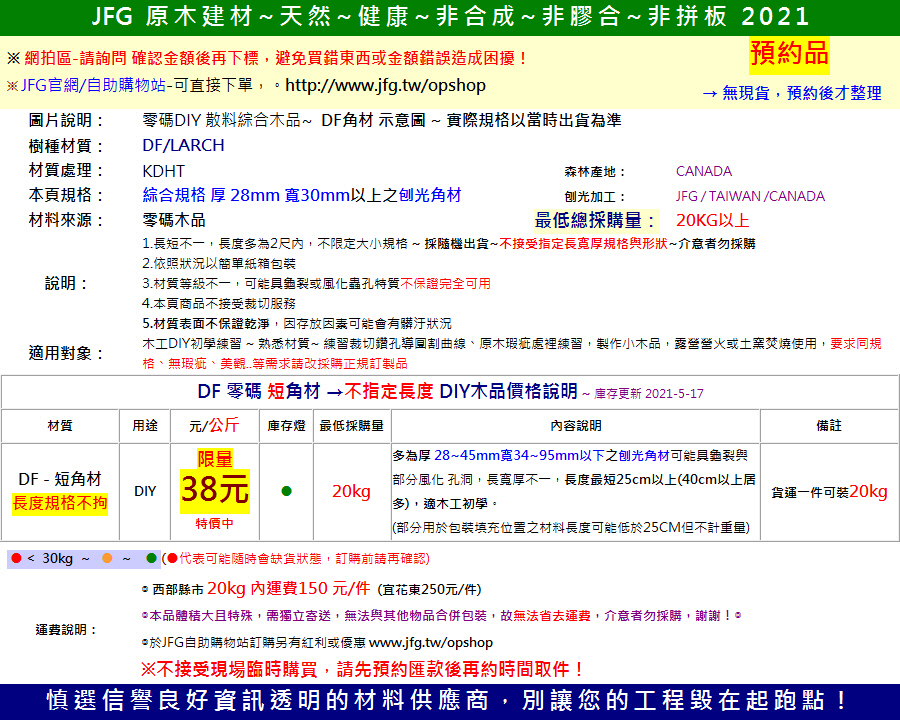Select the '零碼木品' material source value
The height and width of the screenshot is (720, 900).
click(174, 220)
